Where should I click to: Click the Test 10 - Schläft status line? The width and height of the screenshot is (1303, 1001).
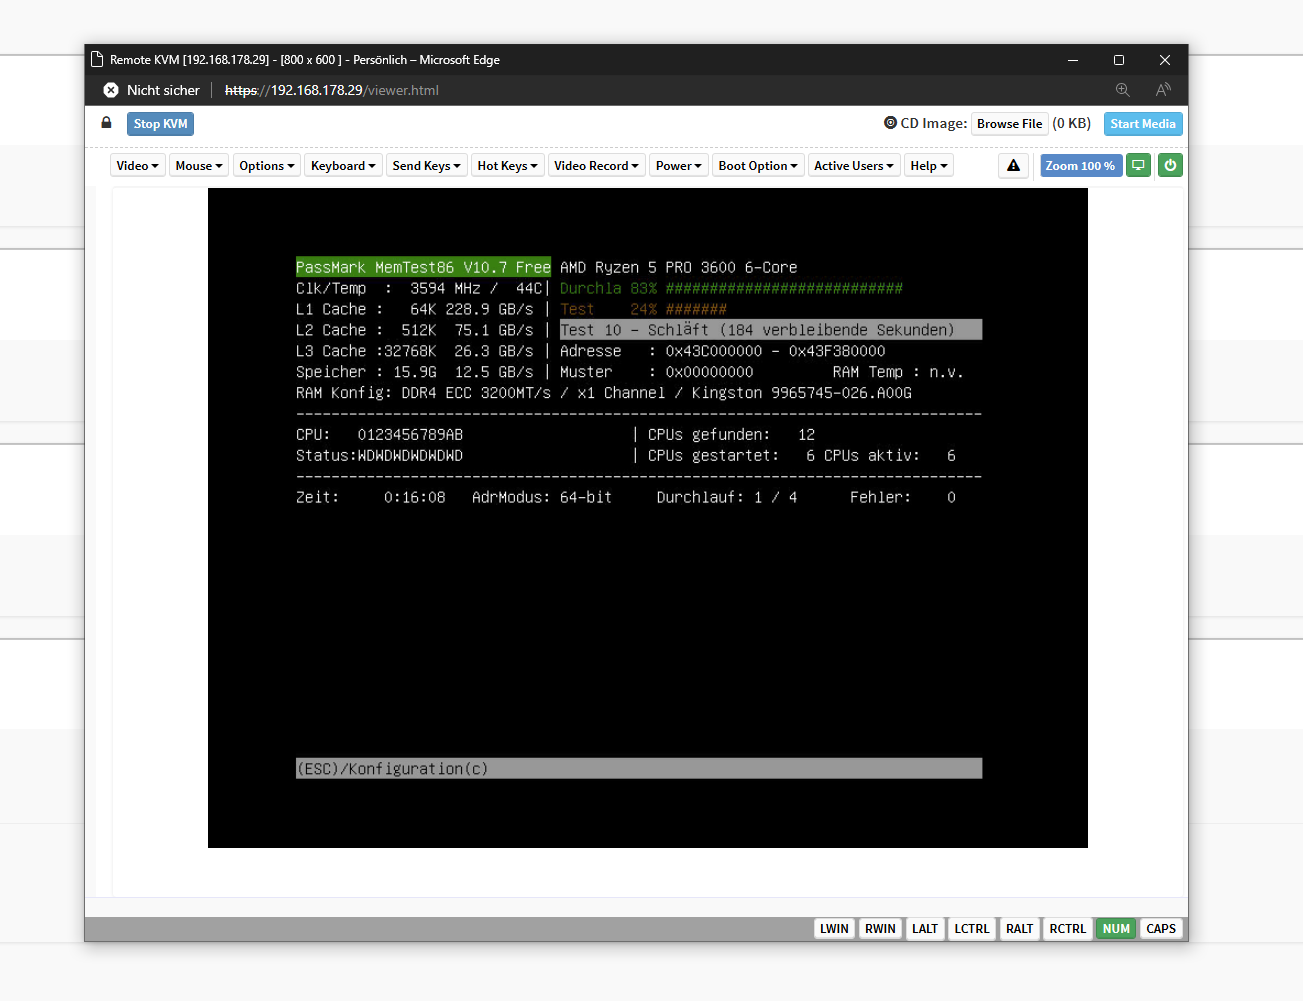tap(771, 330)
